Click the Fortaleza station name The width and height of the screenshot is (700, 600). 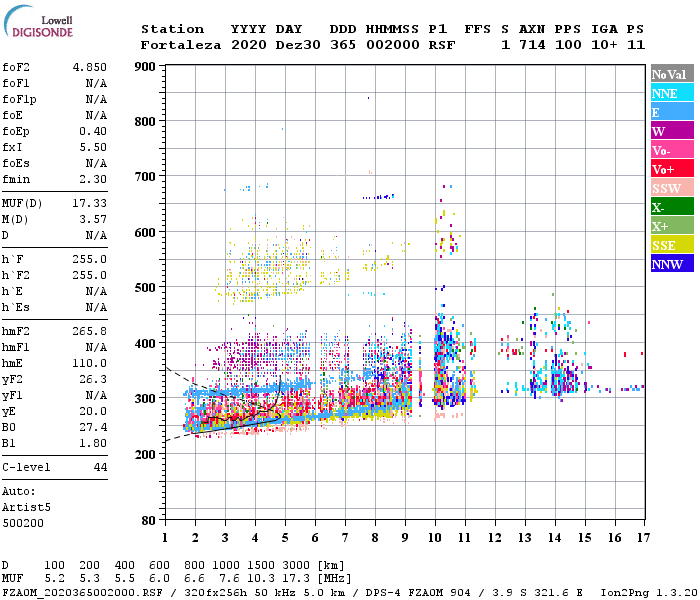(181, 45)
